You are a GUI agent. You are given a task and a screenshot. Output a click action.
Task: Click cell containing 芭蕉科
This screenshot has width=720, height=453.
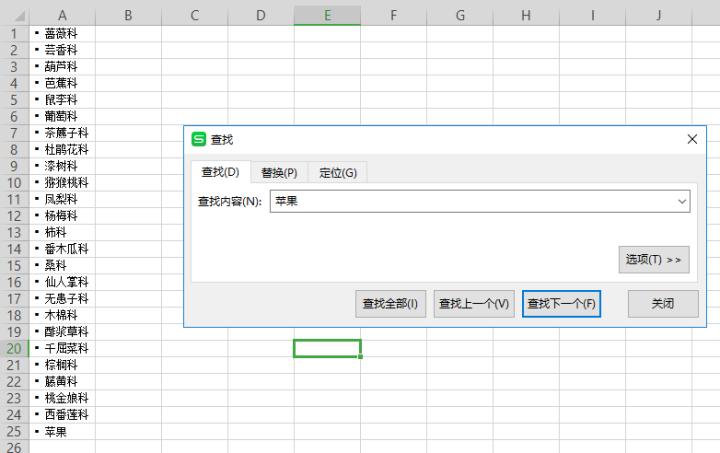click(x=62, y=83)
